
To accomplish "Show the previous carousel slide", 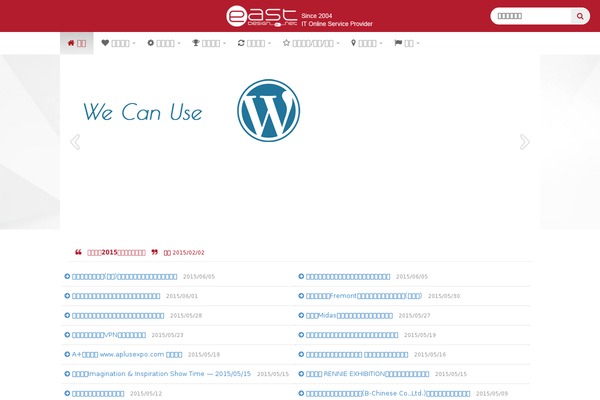I will click(75, 142).
